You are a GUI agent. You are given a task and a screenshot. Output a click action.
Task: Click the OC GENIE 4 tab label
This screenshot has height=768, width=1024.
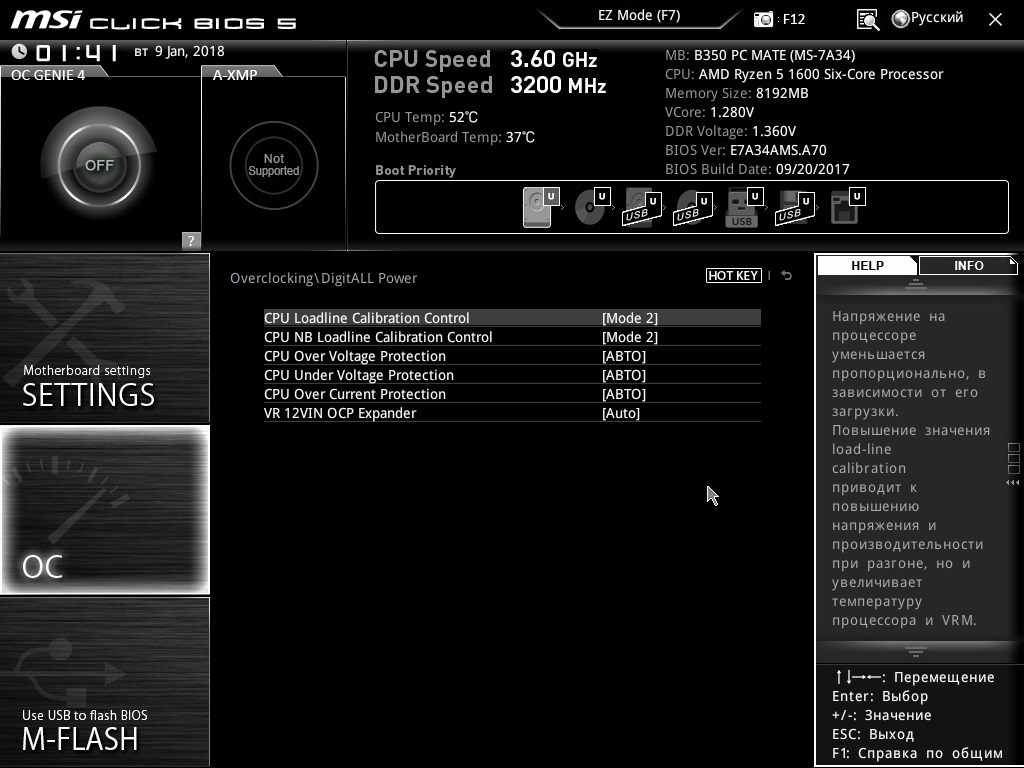(x=48, y=75)
